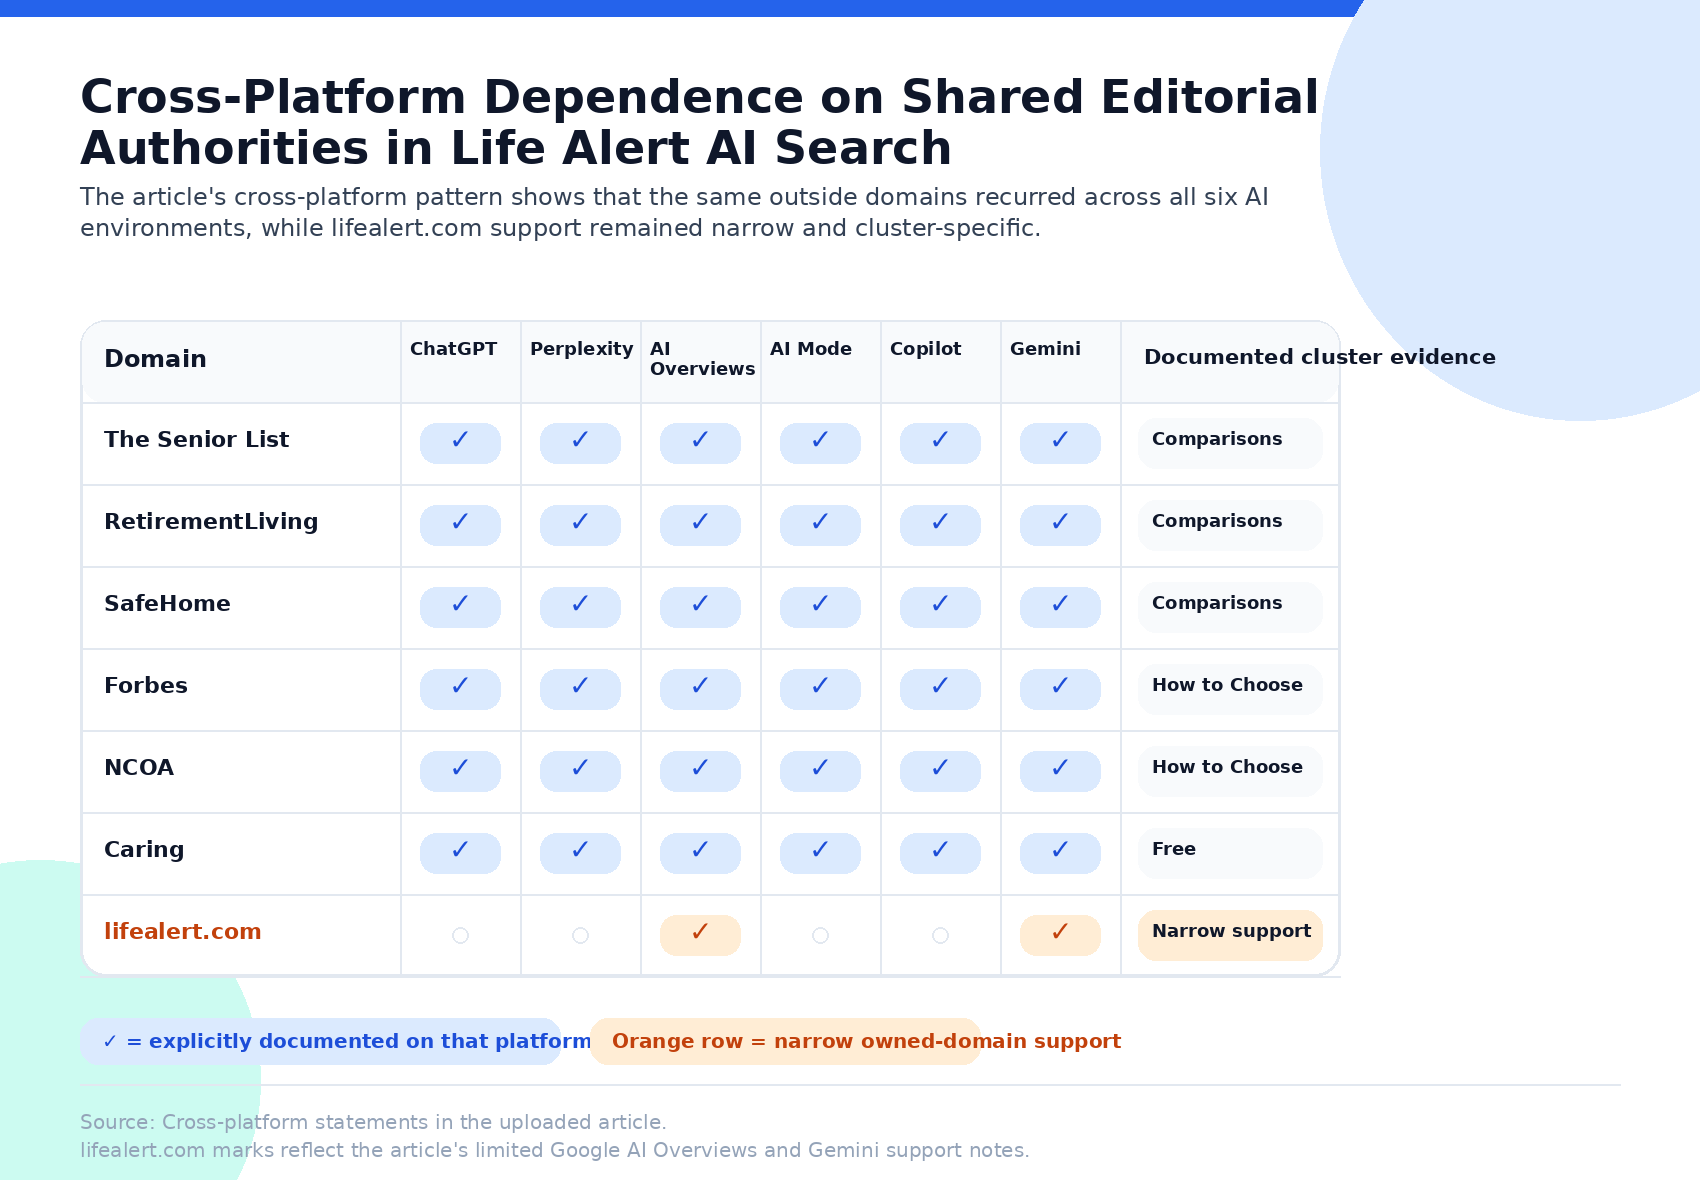Click SafeHome AI Mode checkmark
Screen dimensions: 1700x1180
point(820,607)
